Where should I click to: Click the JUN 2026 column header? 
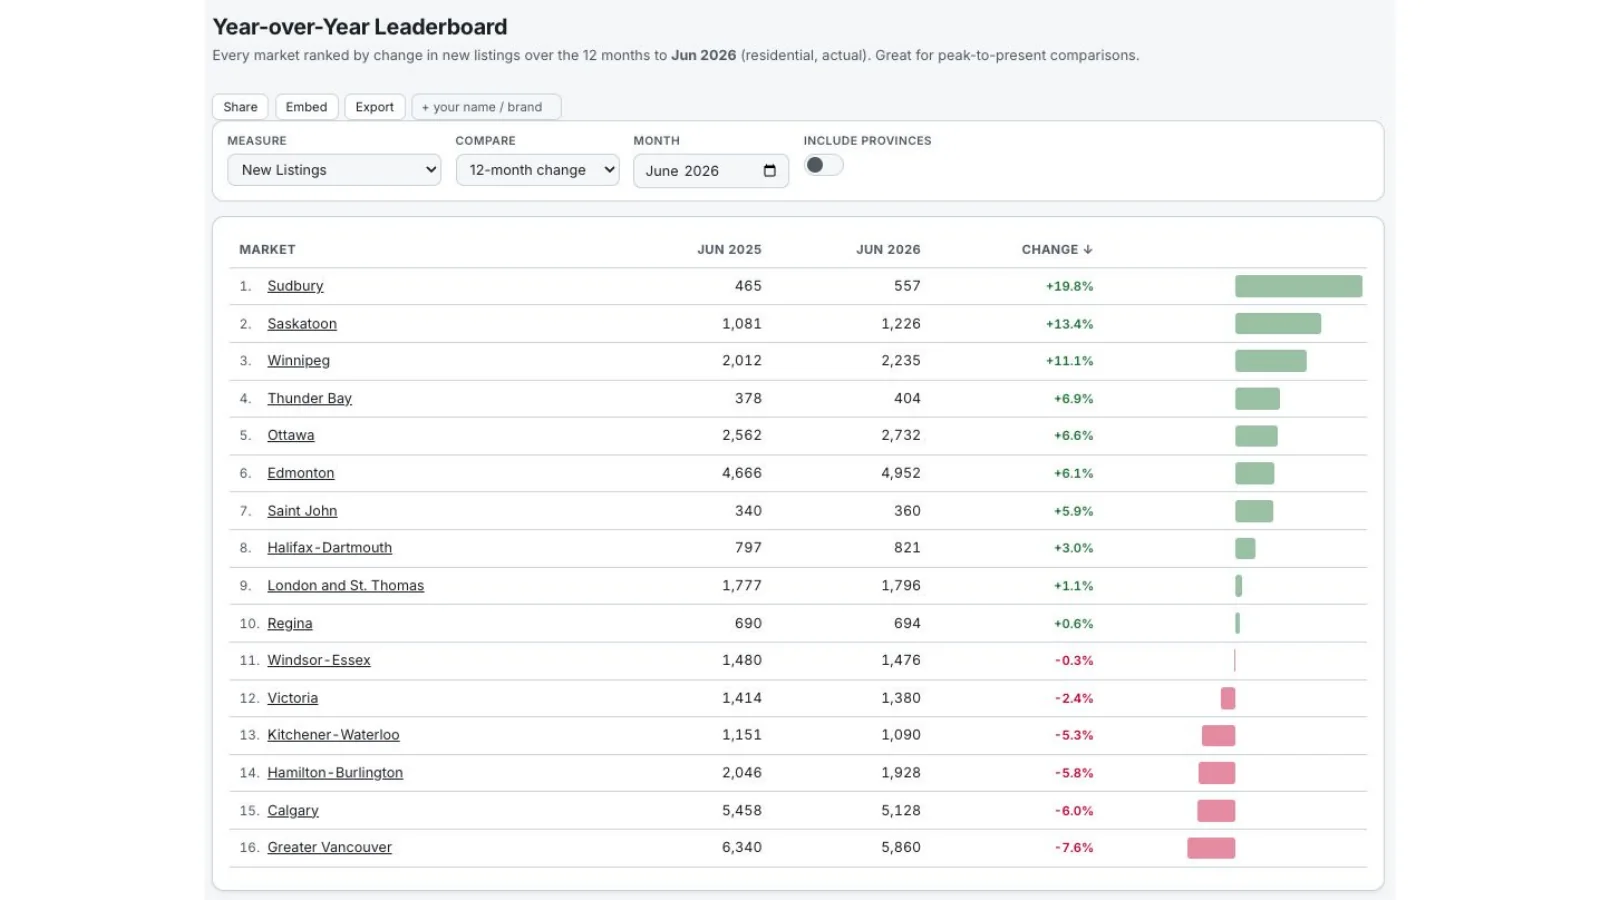click(x=888, y=249)
